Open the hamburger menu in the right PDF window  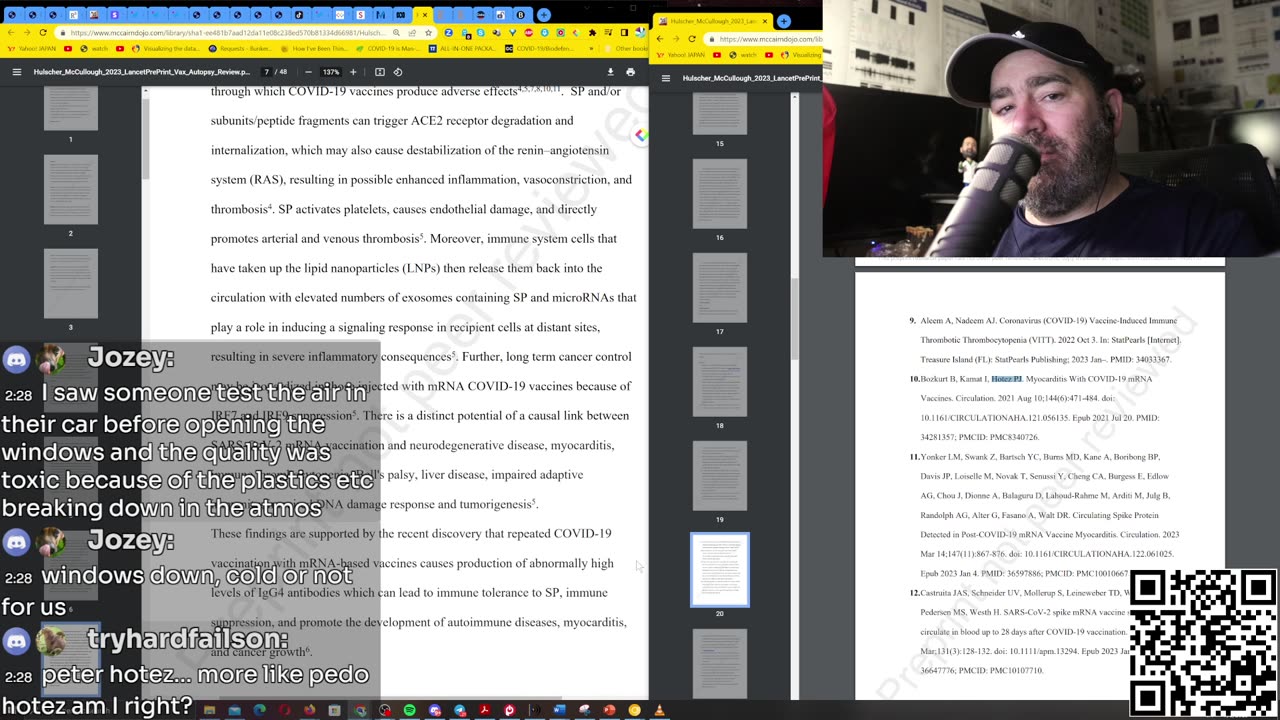pyautogui.click(x=666, y=77)
